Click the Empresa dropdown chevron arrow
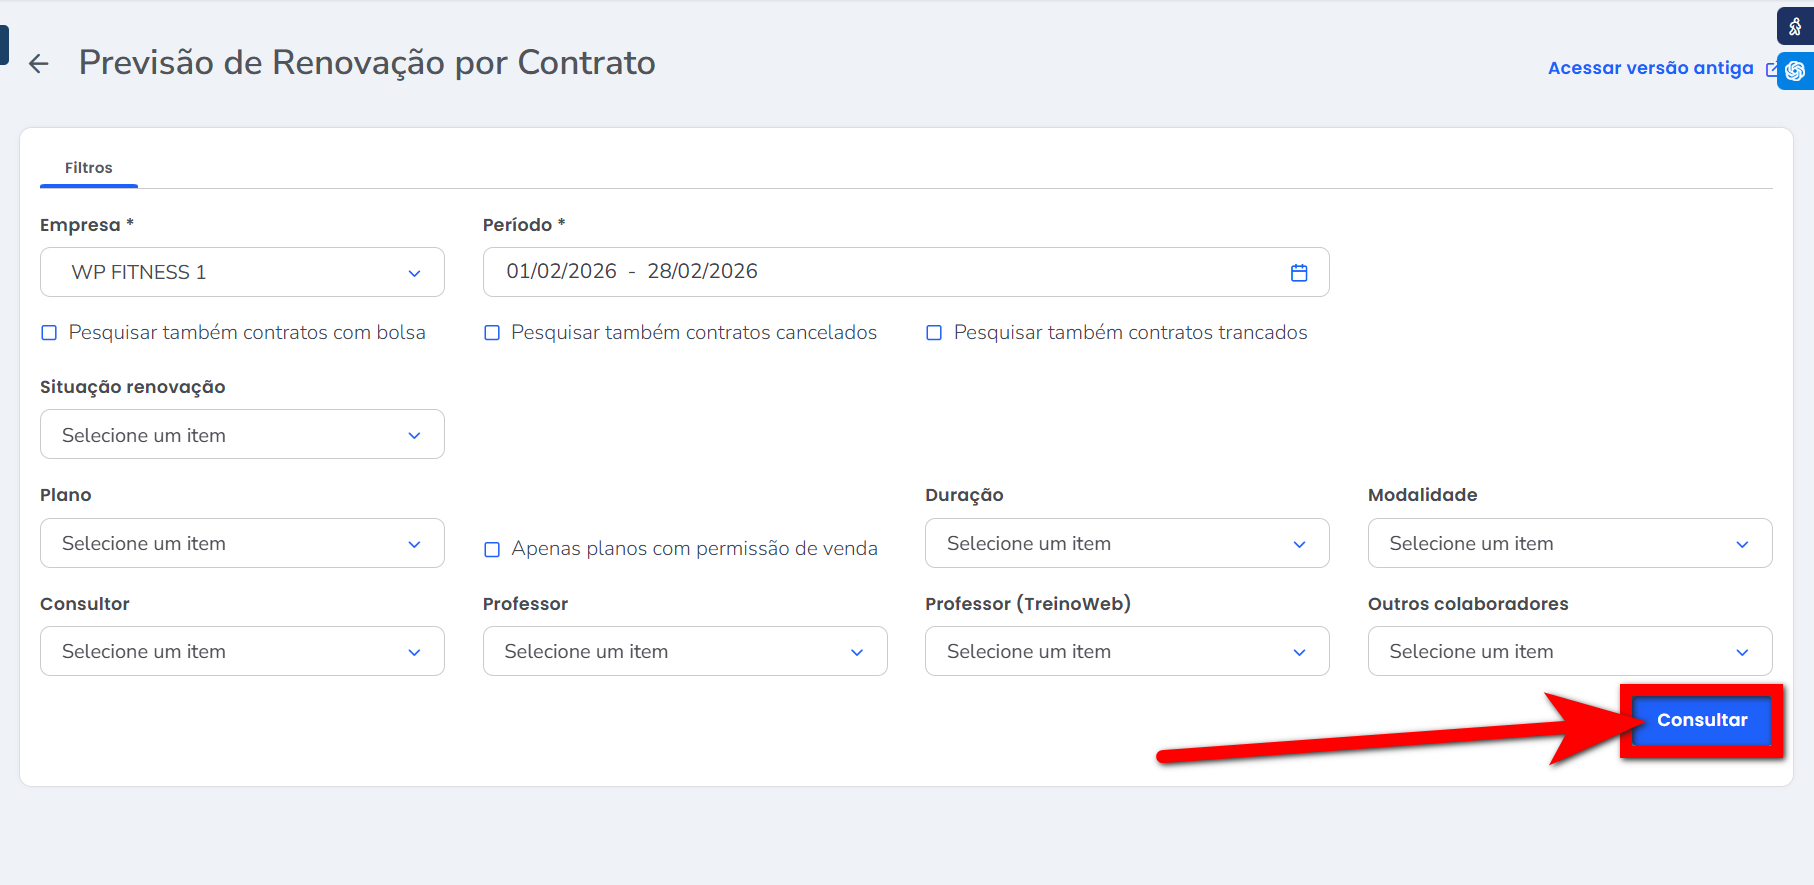 [414, 273]
